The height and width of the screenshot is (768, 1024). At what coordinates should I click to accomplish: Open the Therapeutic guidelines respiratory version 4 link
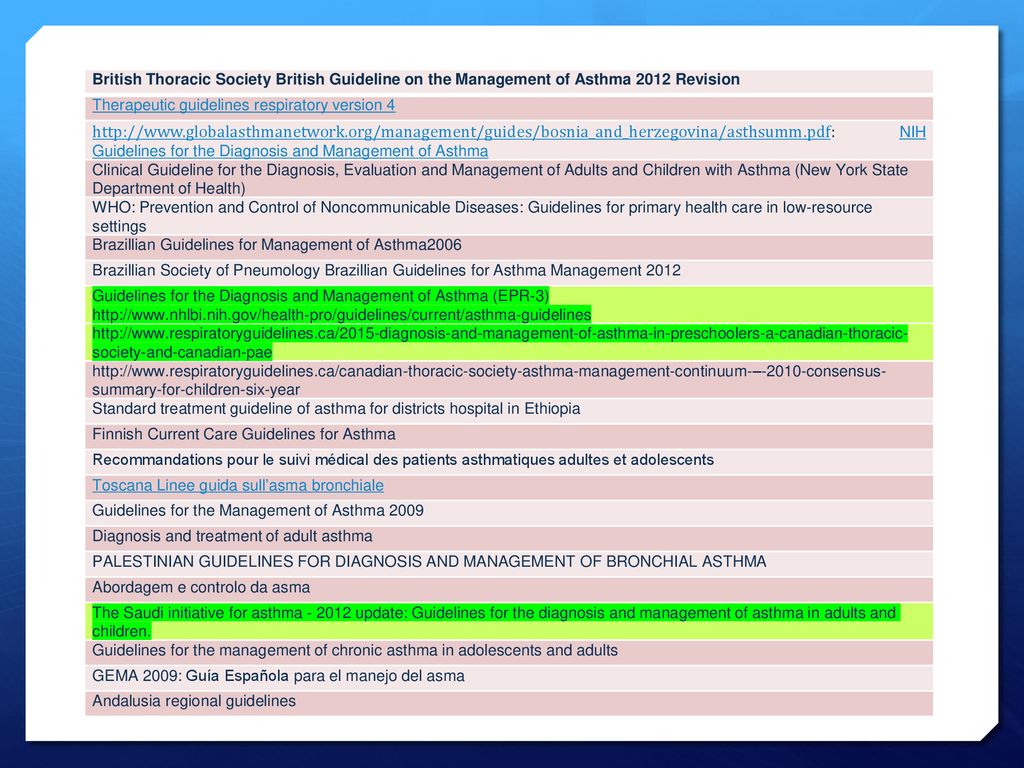point(244,105)
